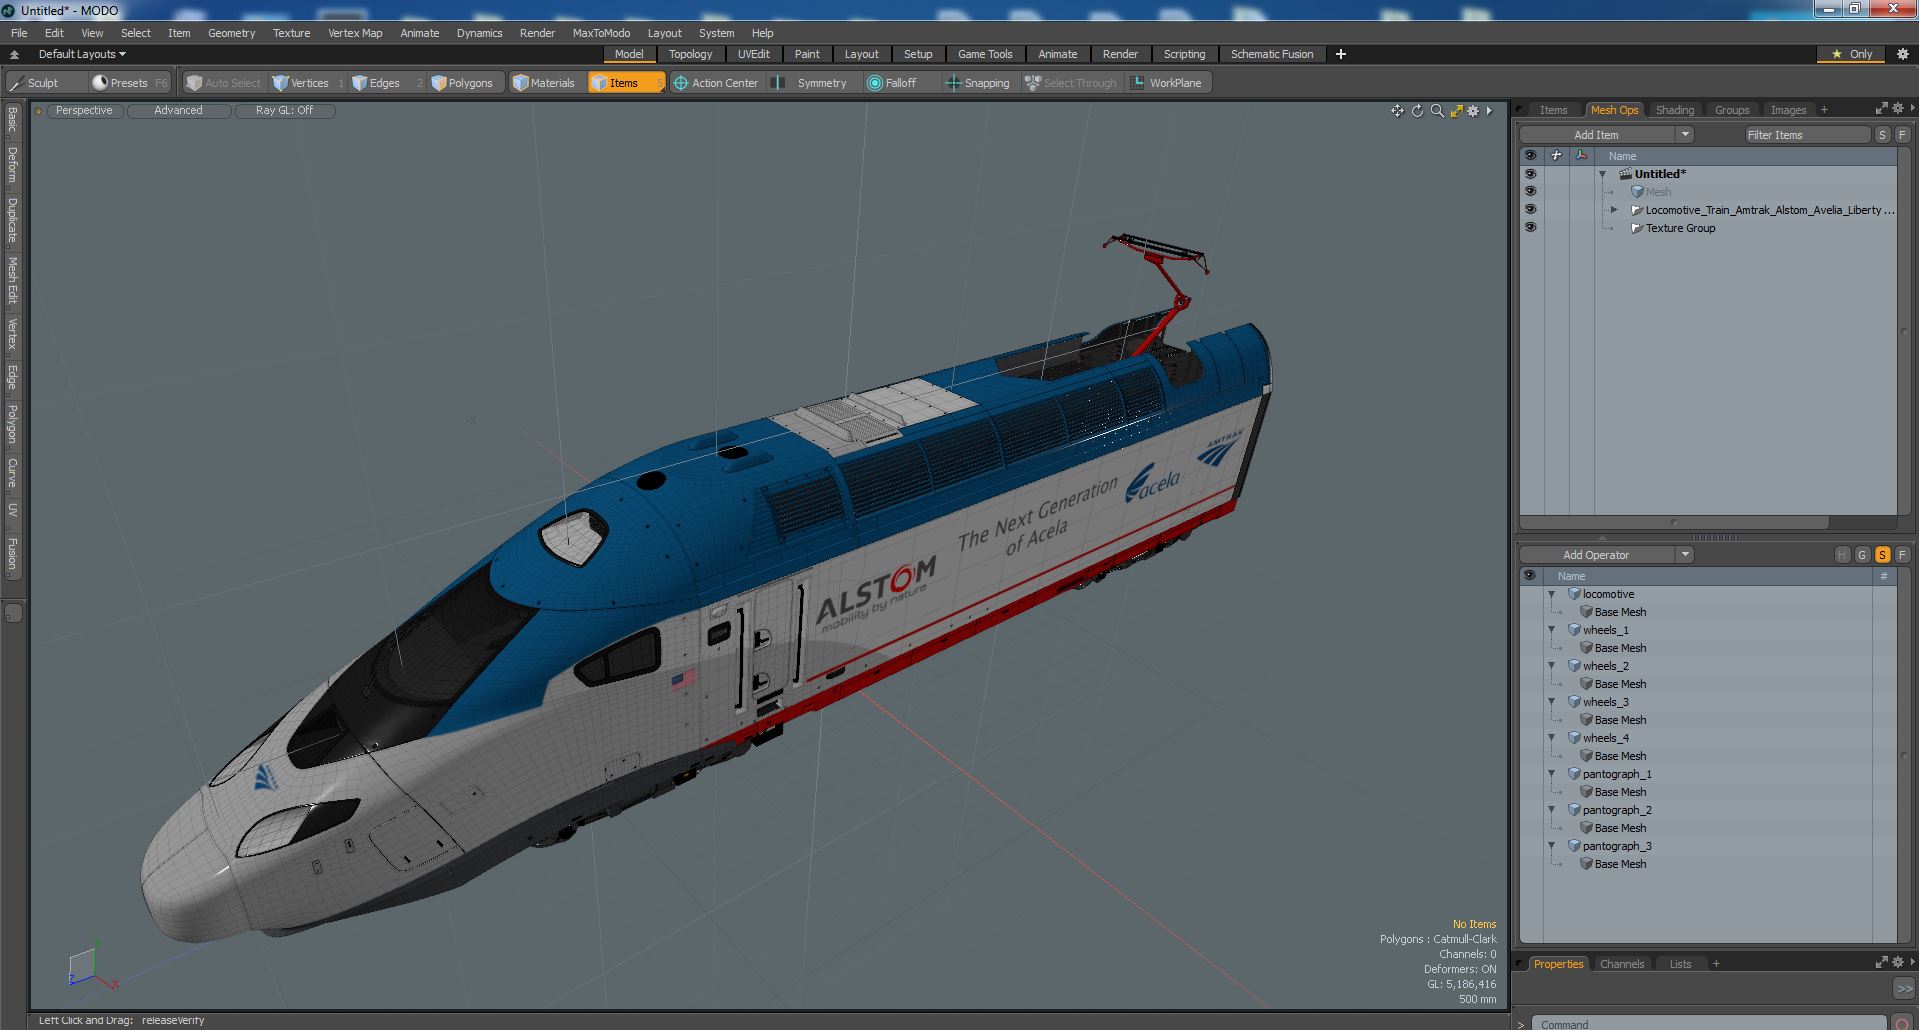This screenshot has width=1919, height=1030.
Task: Expand the Locomotive_Train_Amtrak group
Action: click(1614, 210)
